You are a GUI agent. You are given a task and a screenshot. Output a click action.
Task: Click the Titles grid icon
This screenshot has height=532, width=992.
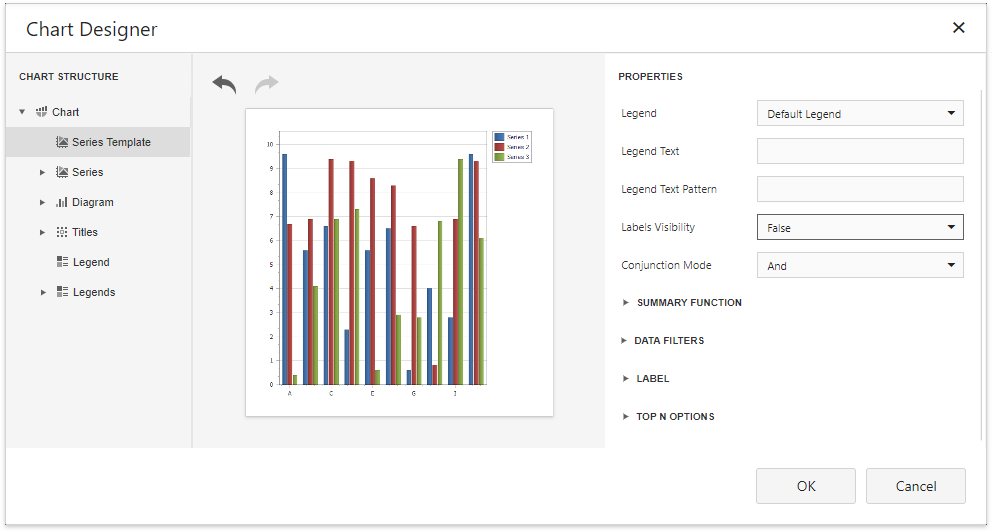(62, 232)
